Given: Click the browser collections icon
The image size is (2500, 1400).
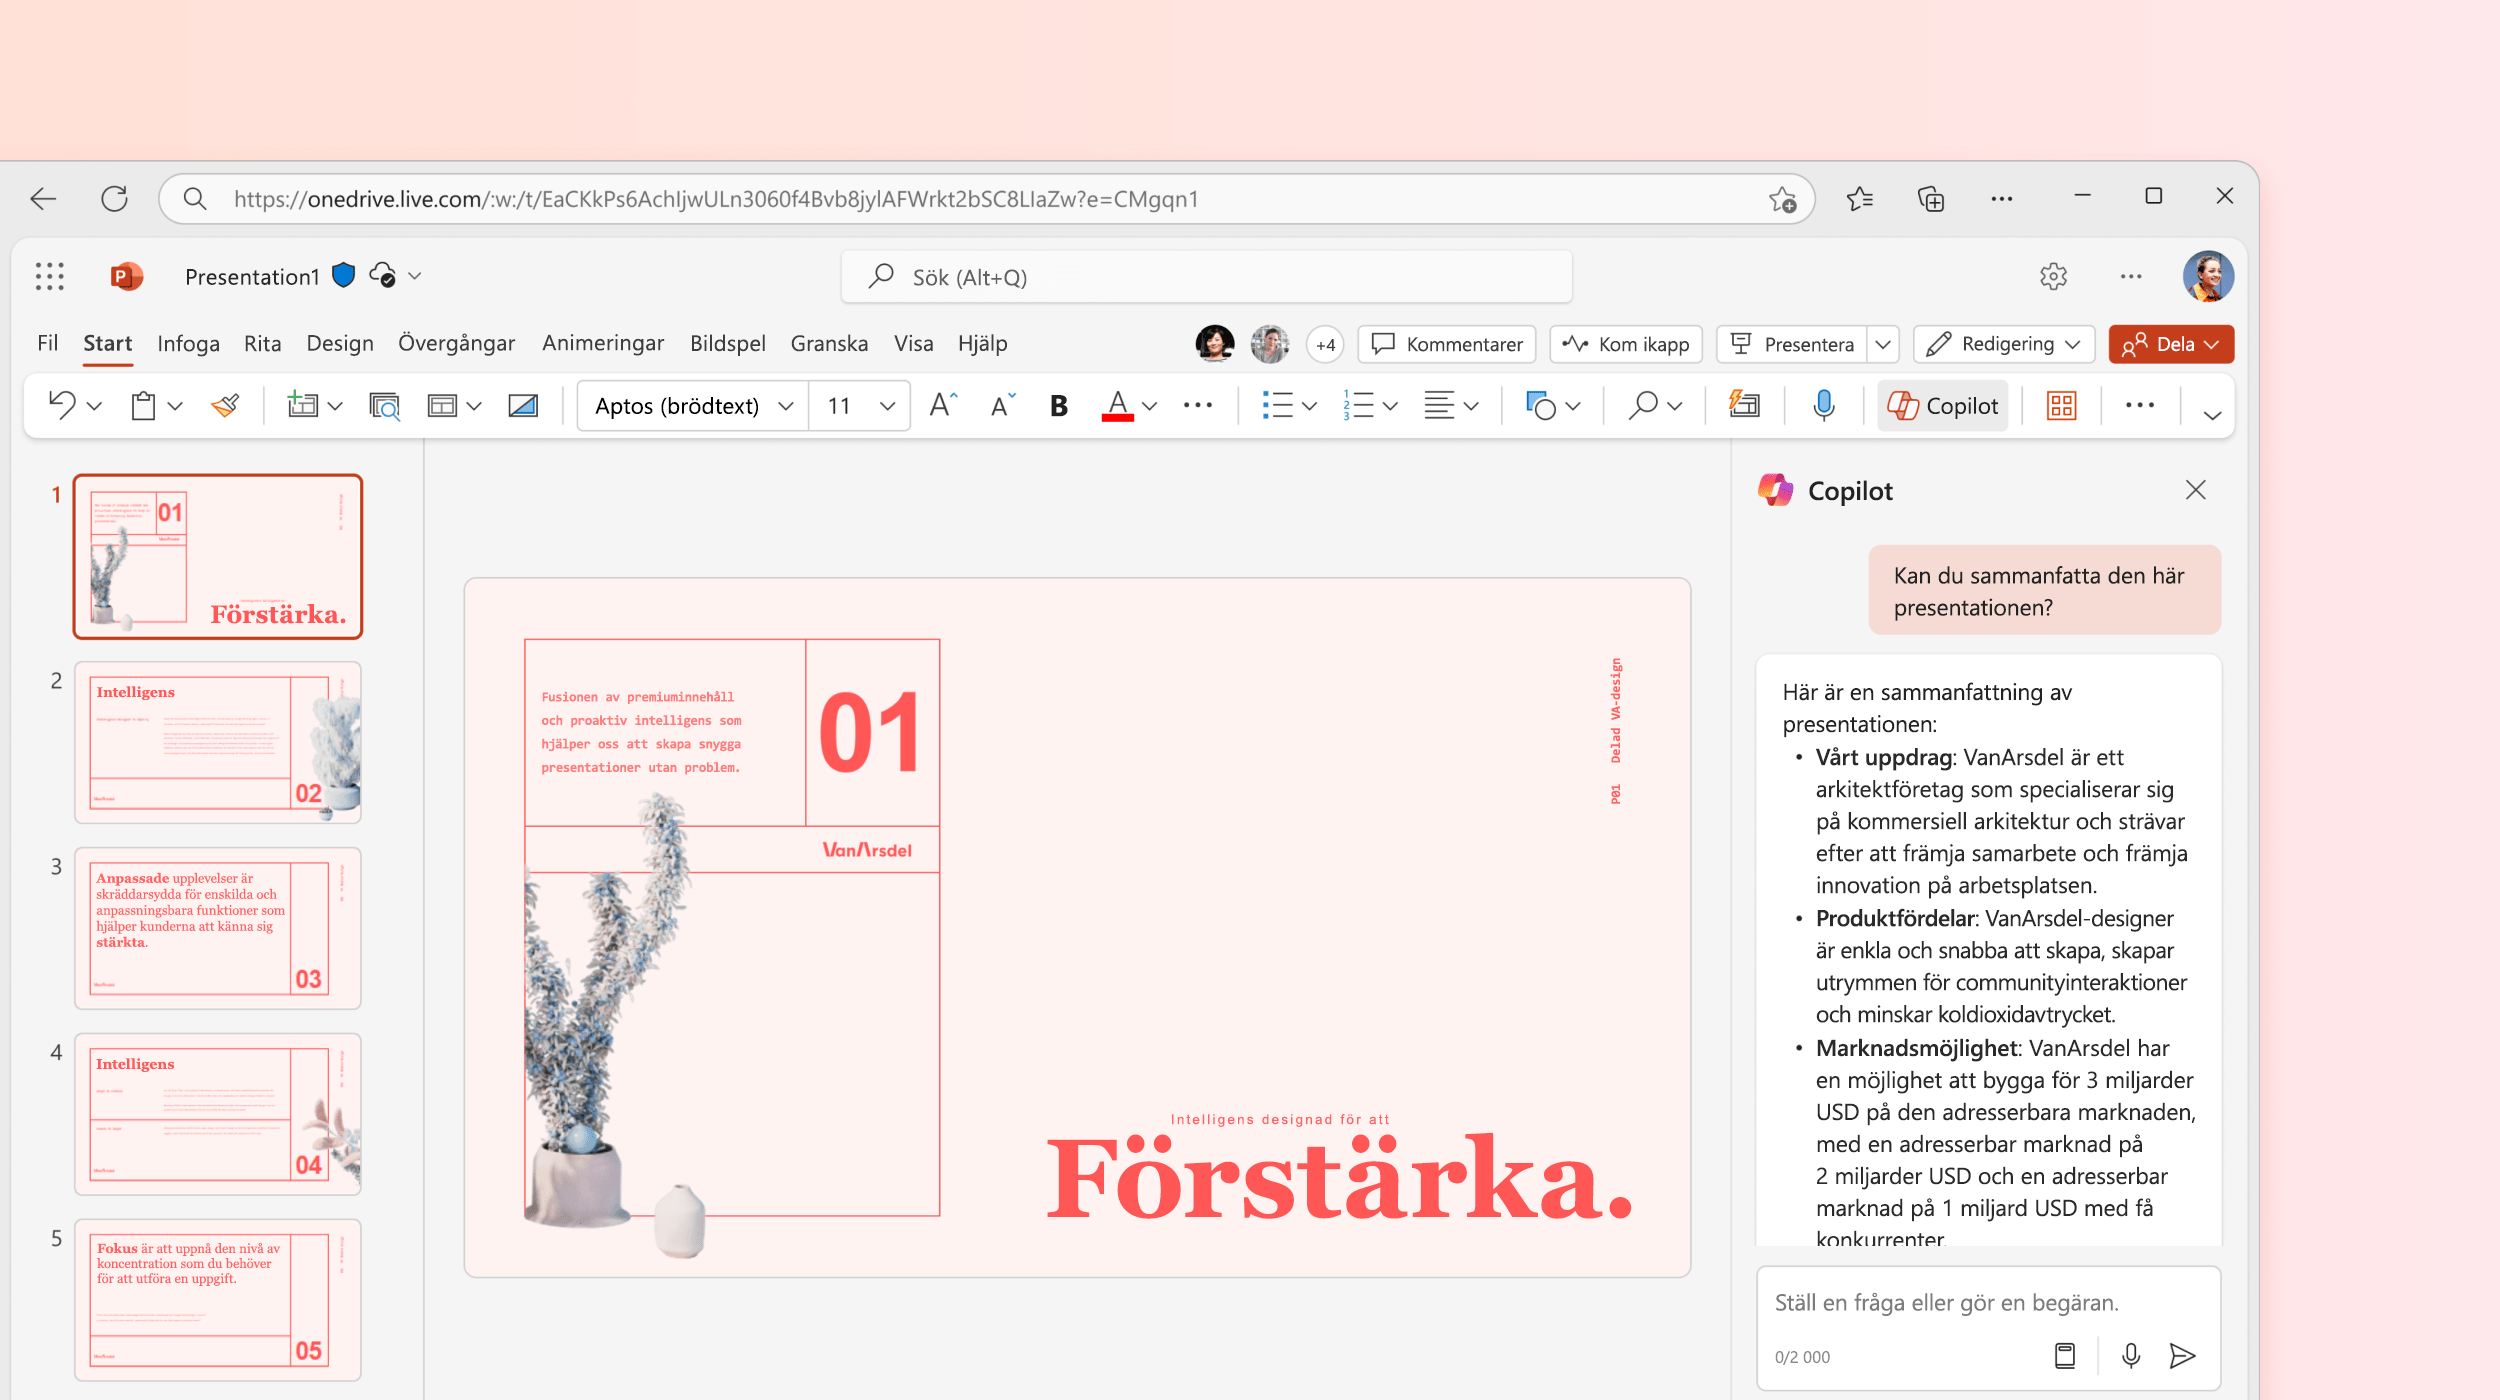Looking at the screenshot, I should point(1931,198).
